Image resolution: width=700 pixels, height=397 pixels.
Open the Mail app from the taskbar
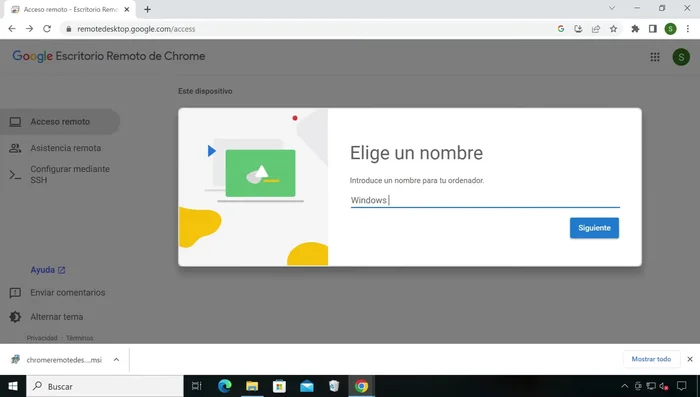(x=307, y=386)
